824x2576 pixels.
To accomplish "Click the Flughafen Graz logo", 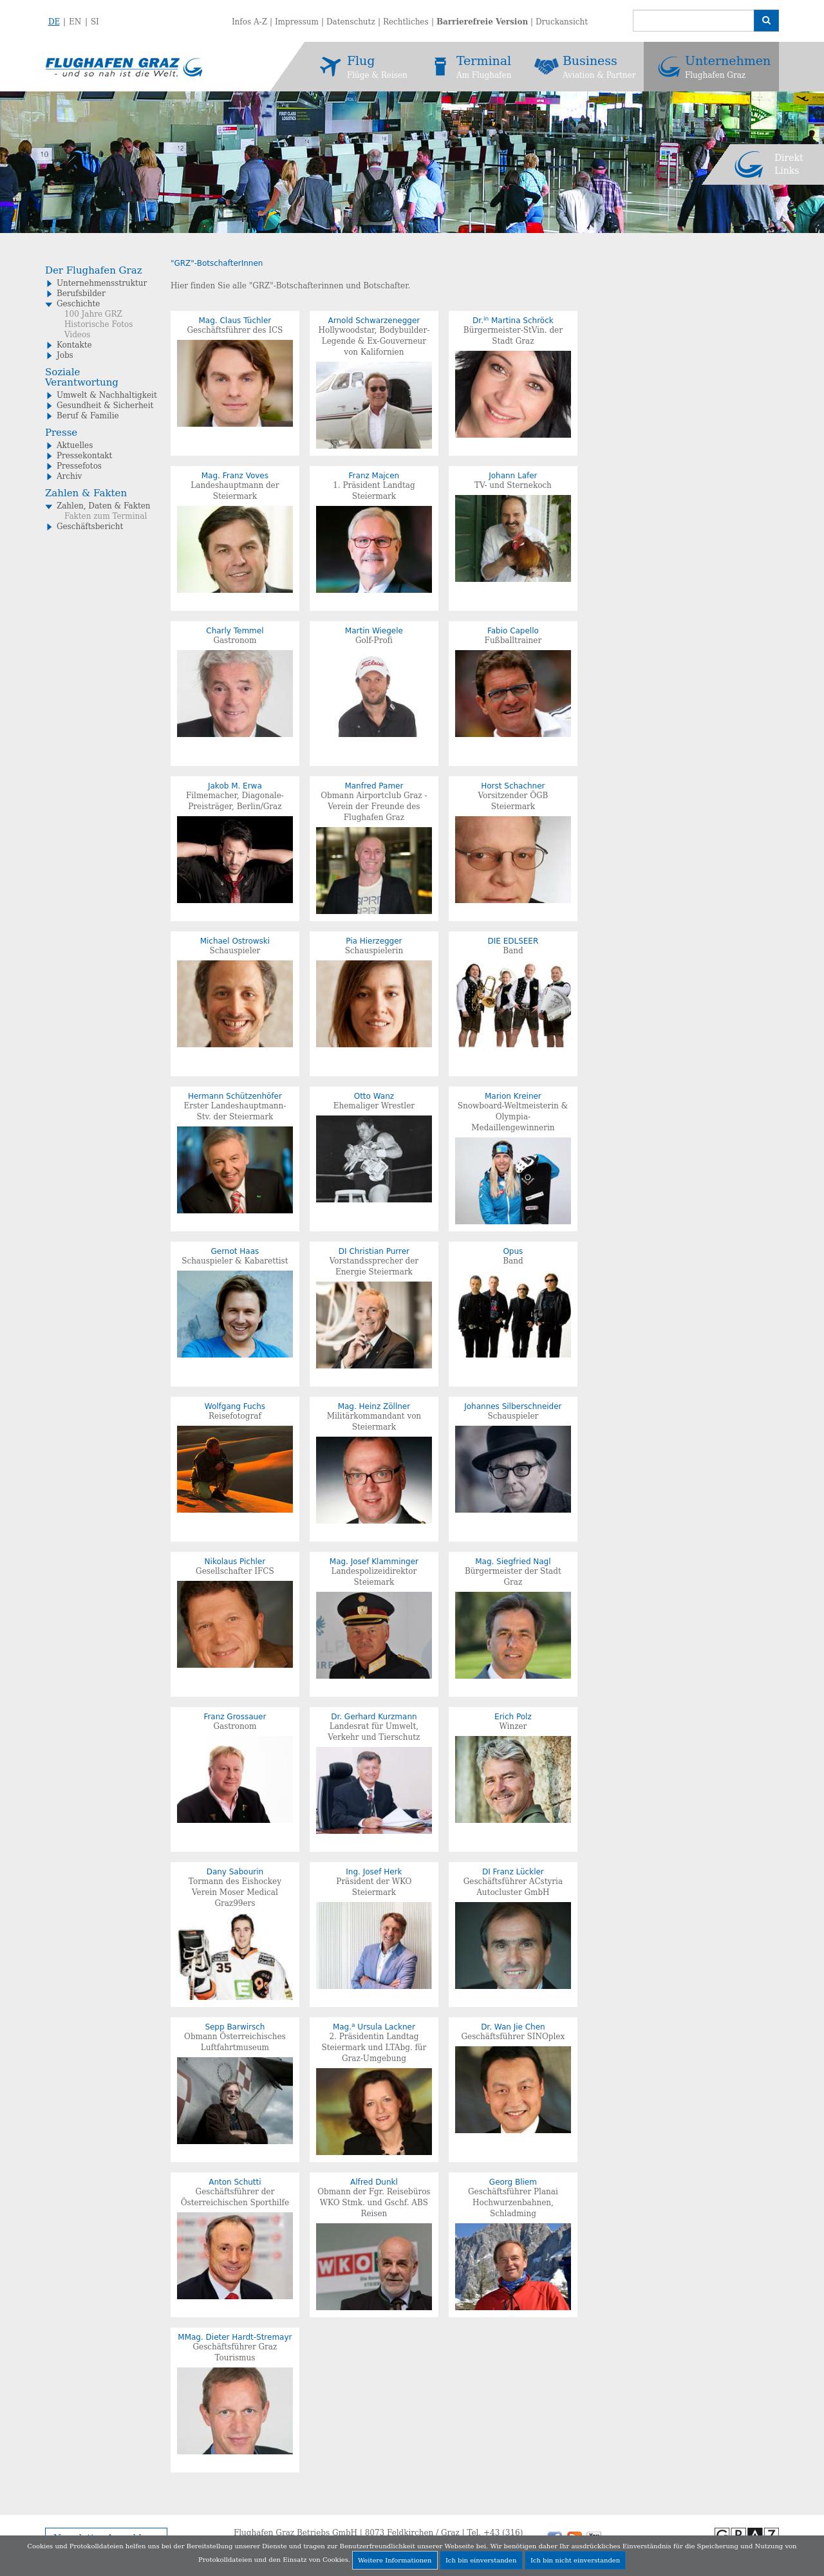I will click(x=124, y=67).
